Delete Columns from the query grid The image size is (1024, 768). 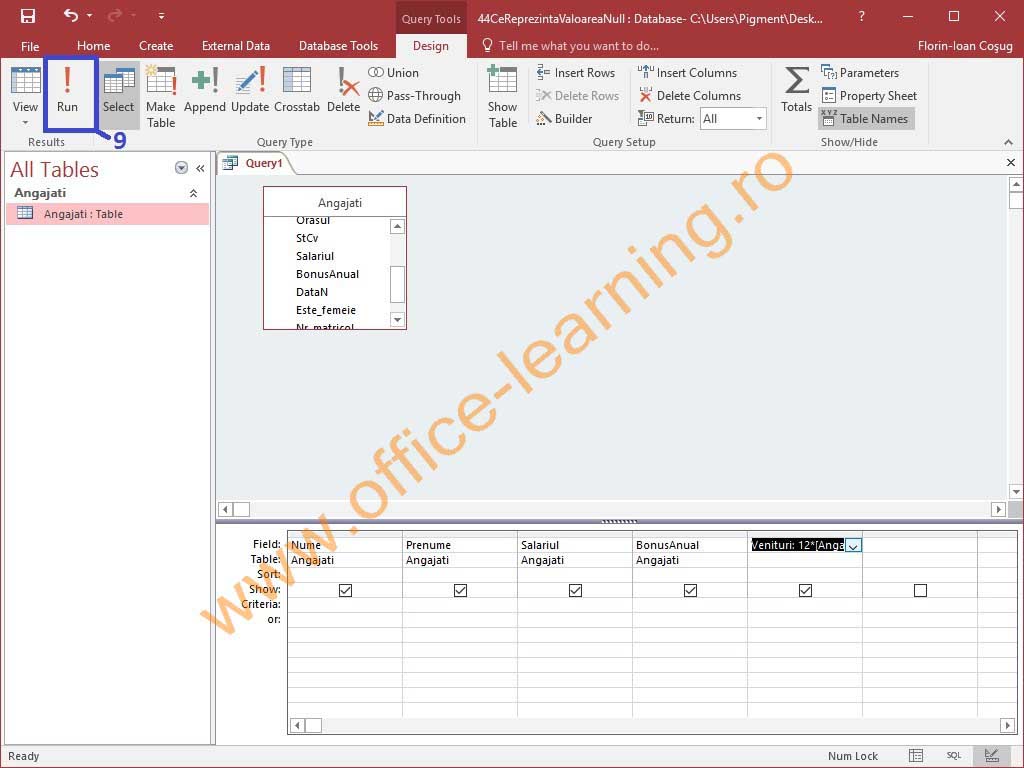tap(689, 95)
